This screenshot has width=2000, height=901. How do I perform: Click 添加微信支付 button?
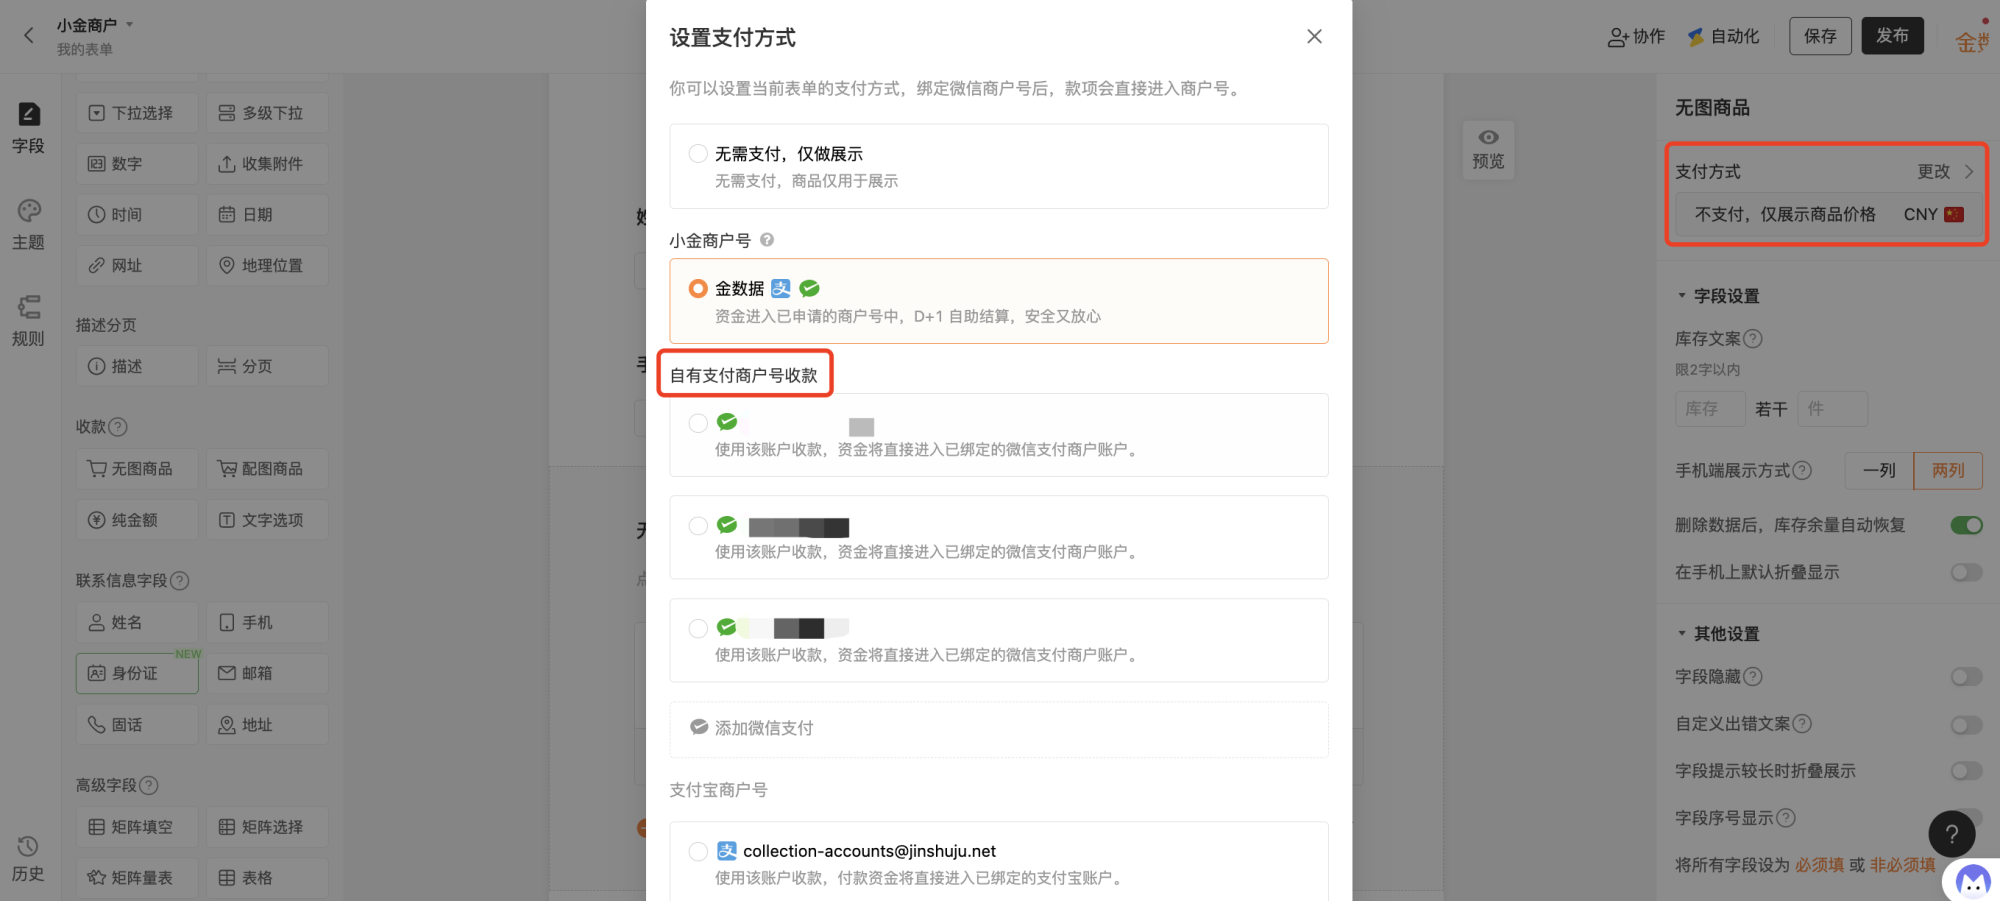pyautogui.click(x=998, y=729)
